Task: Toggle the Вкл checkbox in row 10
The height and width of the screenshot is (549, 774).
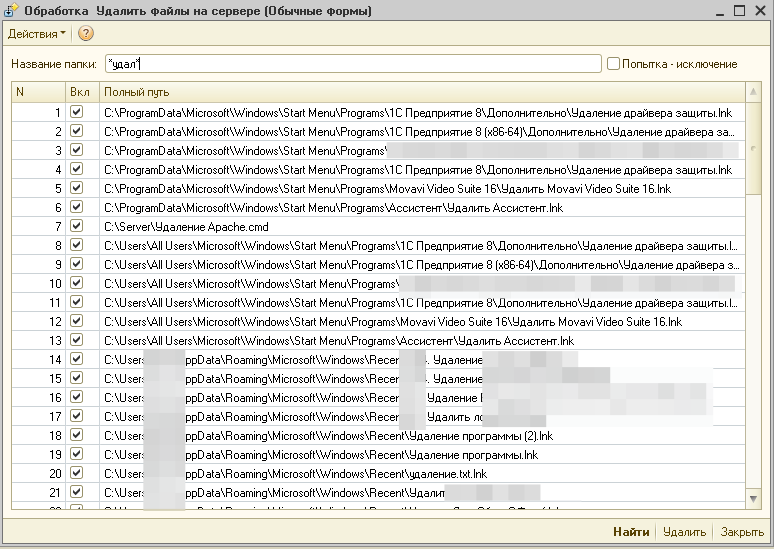Action: click(x=77, y=283)
